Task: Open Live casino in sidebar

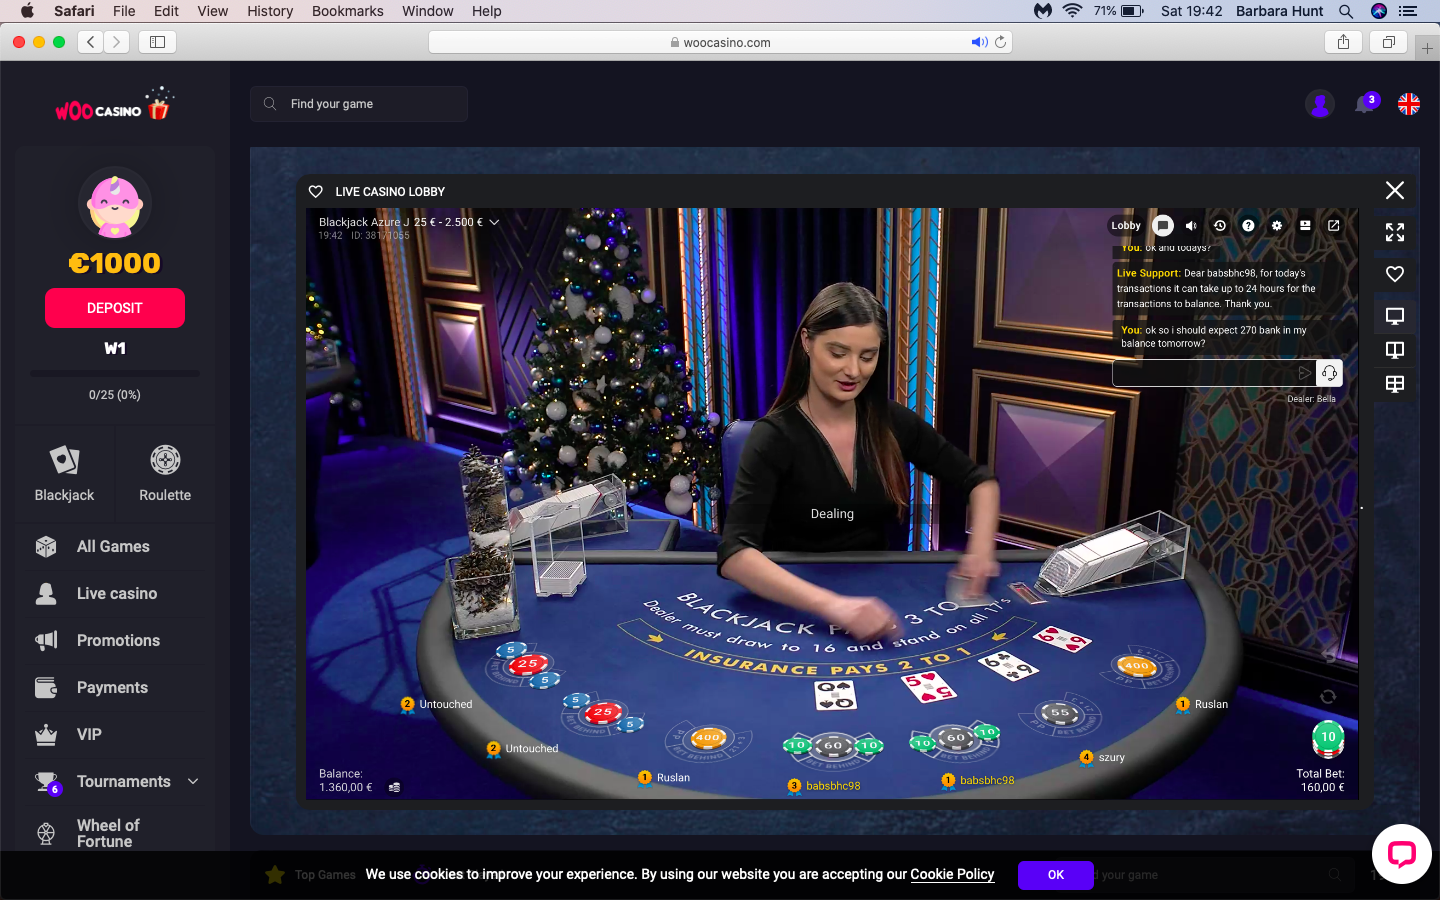Action: 117,594
